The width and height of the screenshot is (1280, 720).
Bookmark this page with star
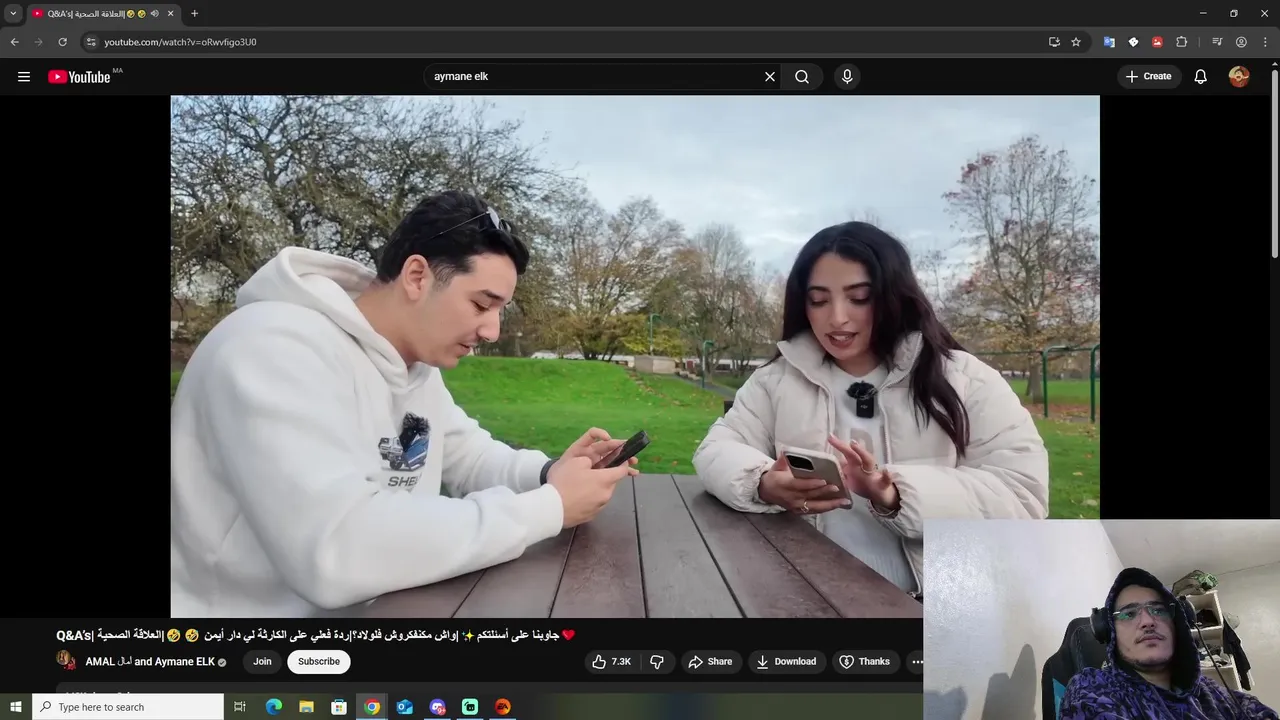pos(1076,42)
